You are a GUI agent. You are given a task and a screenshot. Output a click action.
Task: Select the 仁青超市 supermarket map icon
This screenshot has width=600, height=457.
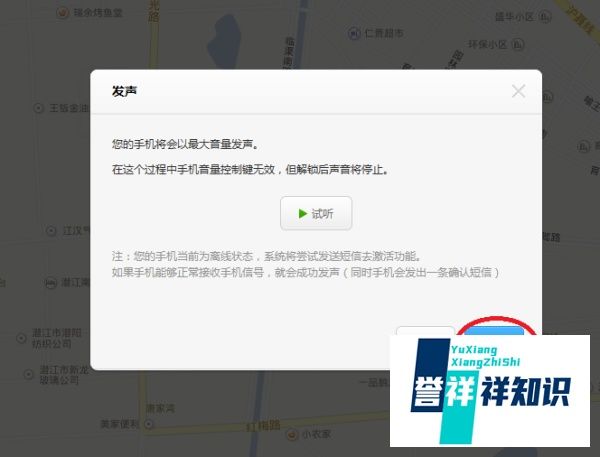(354, 34)
